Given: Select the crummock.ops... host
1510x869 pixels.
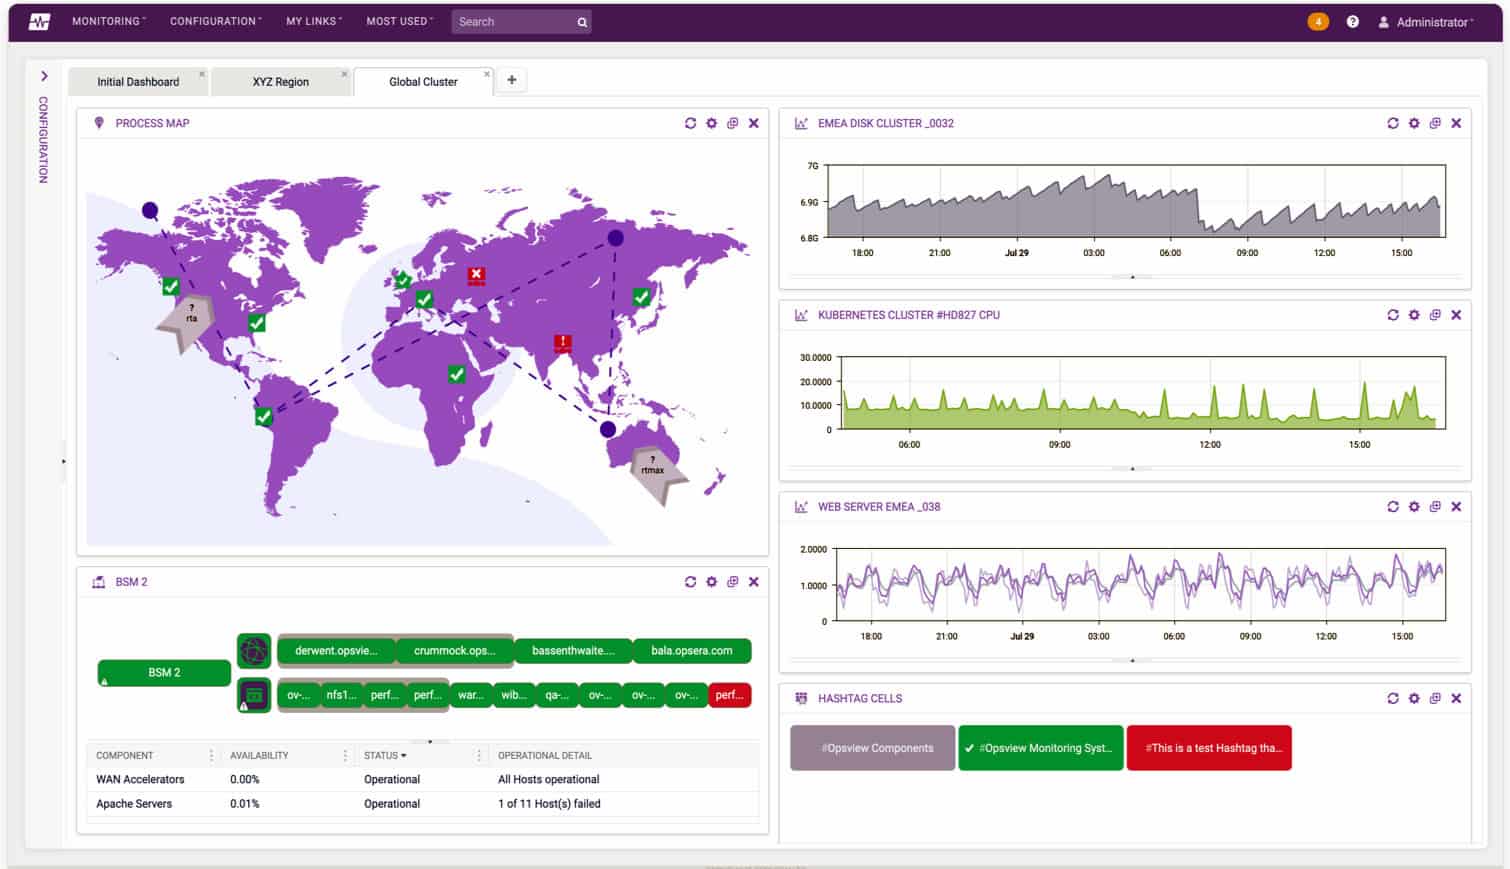Looking at the screenshot, I should coord(455,651).
